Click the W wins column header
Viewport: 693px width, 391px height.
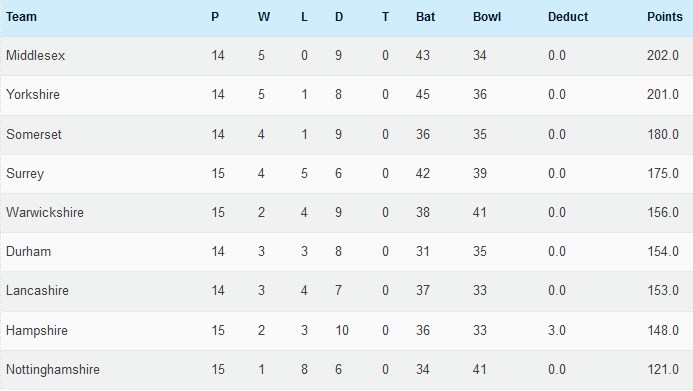[x=263, y=17]
